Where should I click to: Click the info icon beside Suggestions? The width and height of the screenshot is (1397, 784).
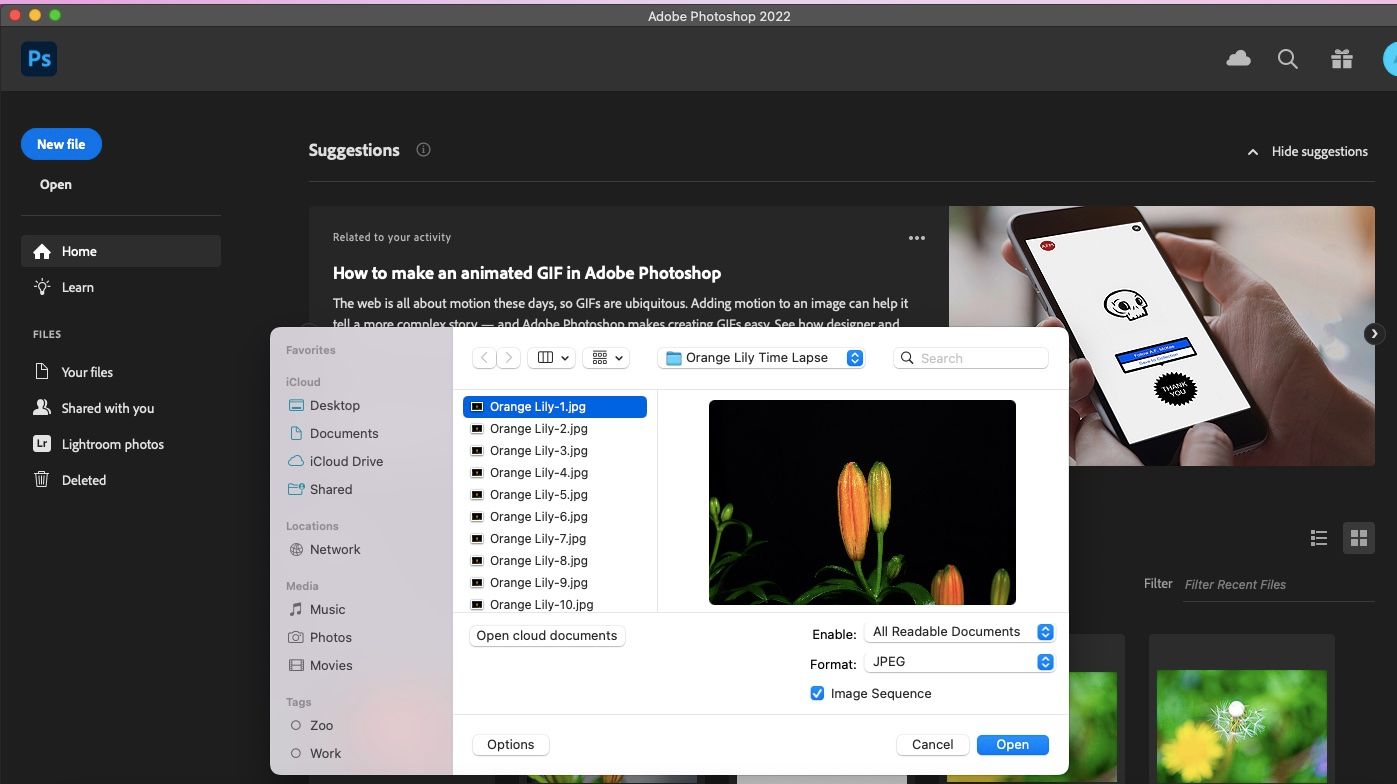423,150
